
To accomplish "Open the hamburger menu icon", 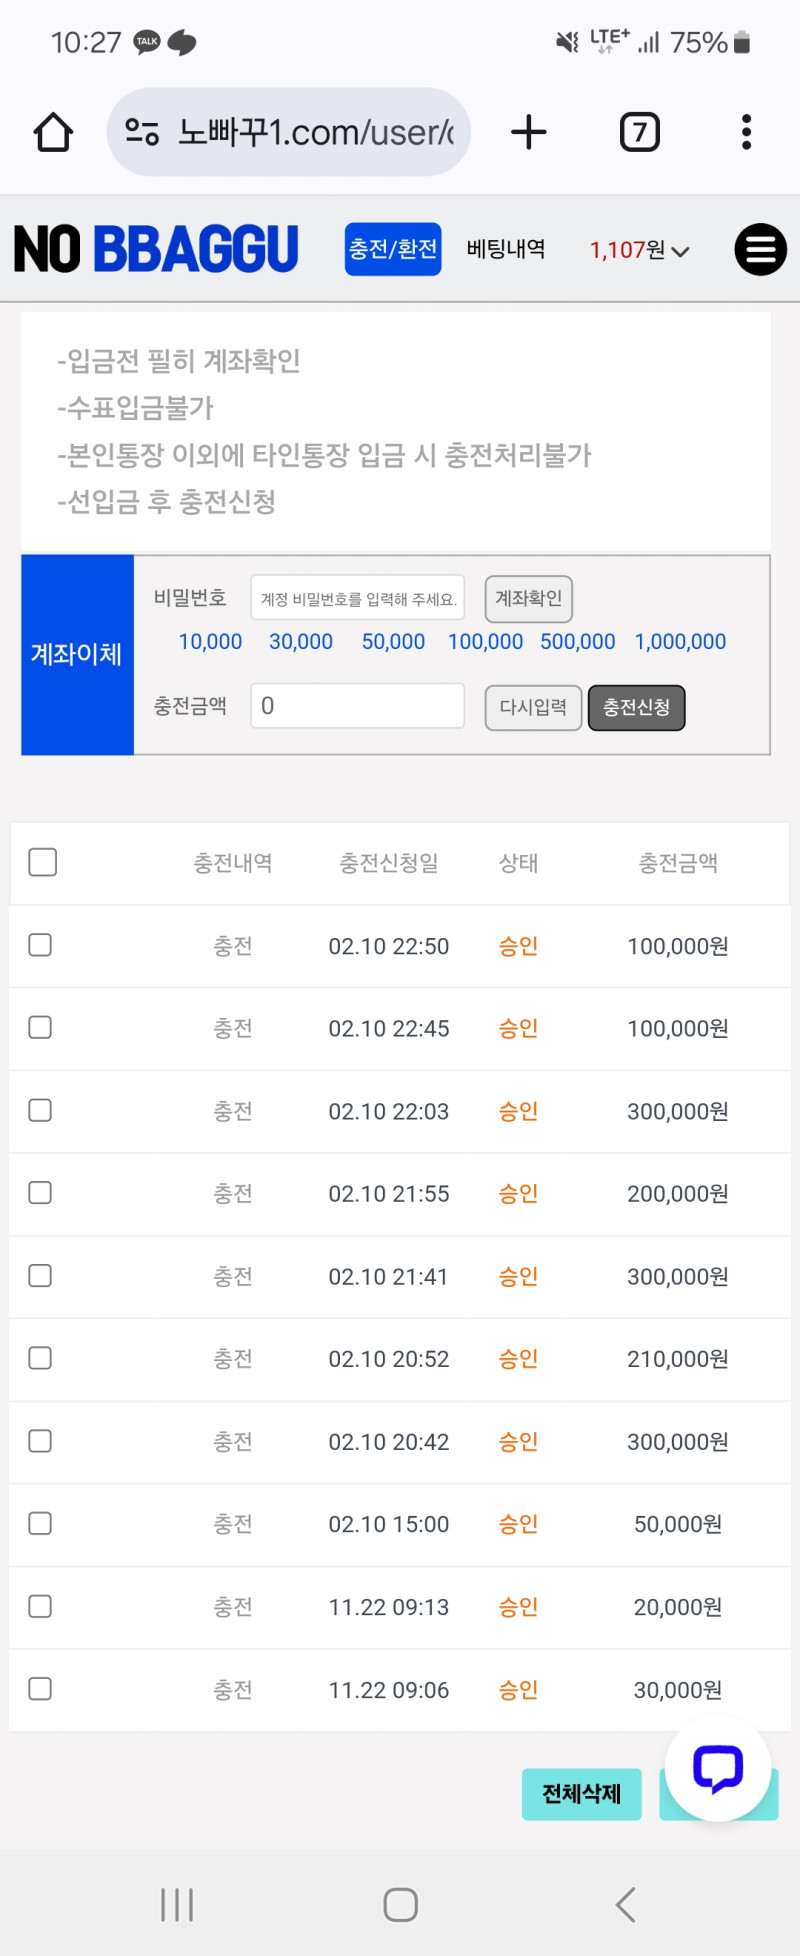I will click(x=760, y=250).
